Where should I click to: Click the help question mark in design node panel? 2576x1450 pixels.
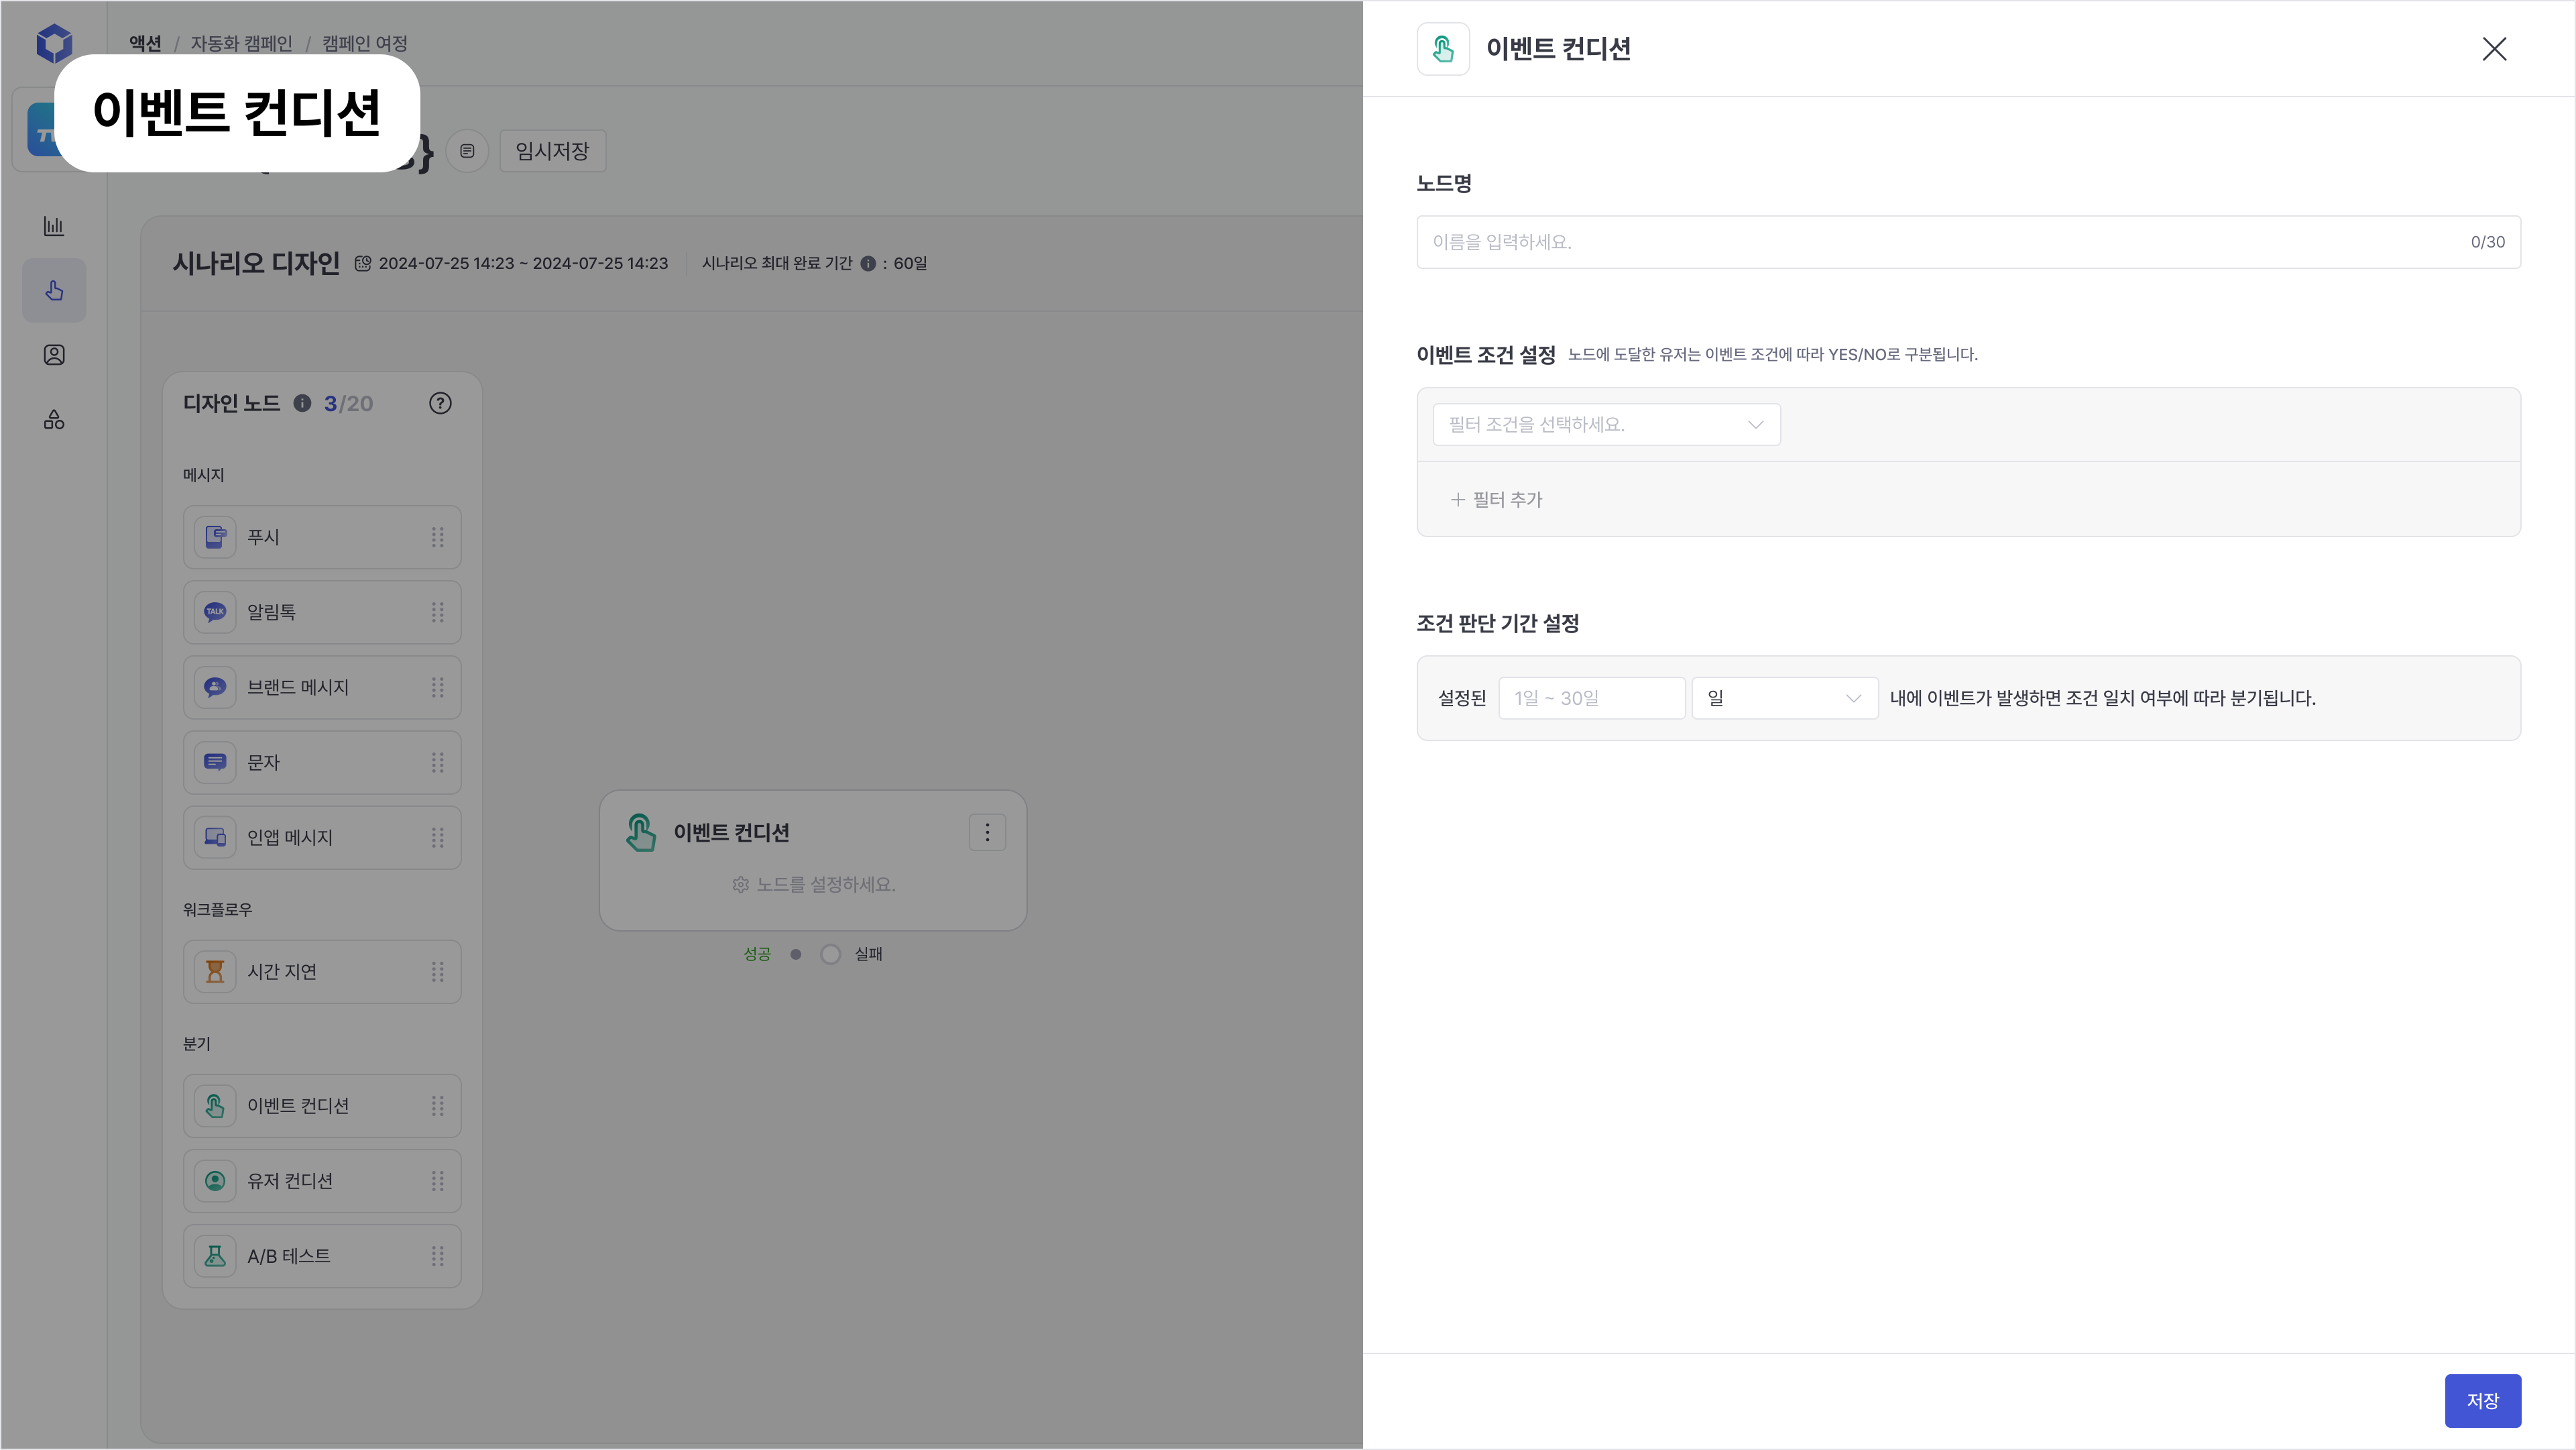coord(440,403)
